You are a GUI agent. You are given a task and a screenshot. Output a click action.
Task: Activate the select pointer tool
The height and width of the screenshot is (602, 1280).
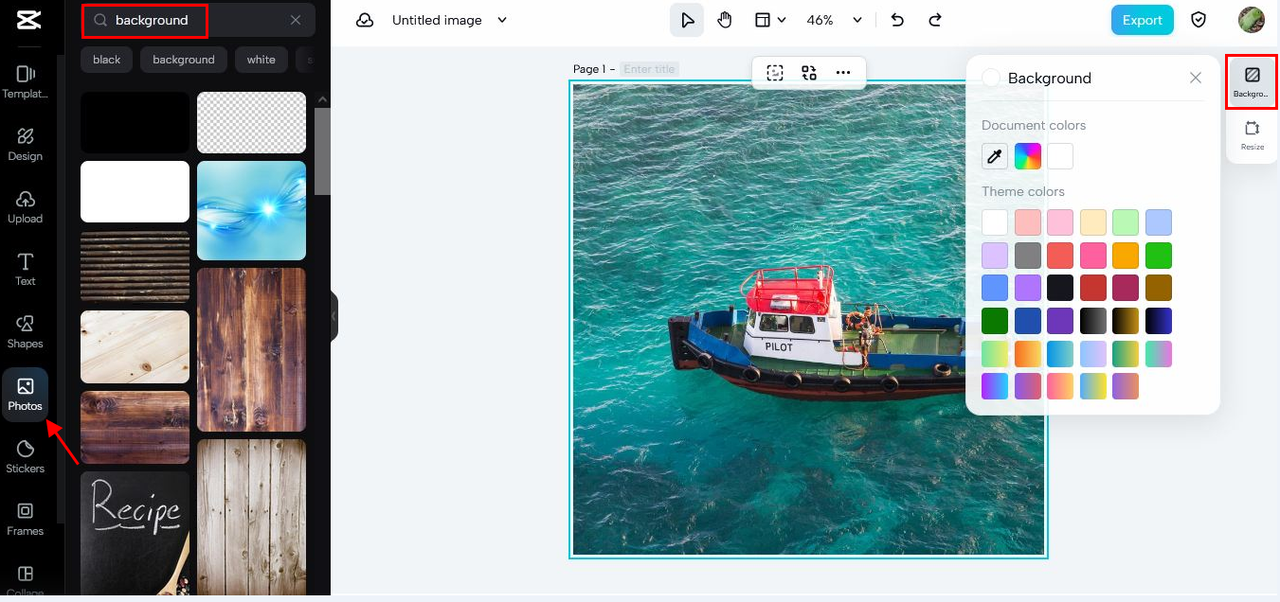click(x=687, y=20)
